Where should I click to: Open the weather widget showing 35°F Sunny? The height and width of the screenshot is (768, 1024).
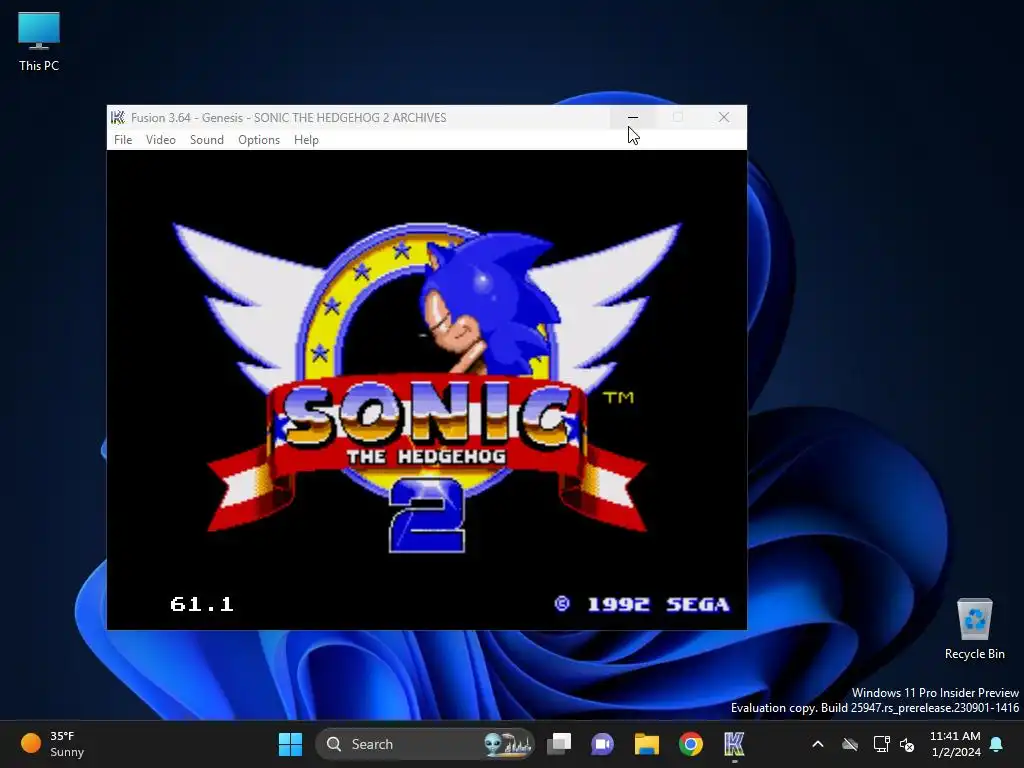click(54, 744)
